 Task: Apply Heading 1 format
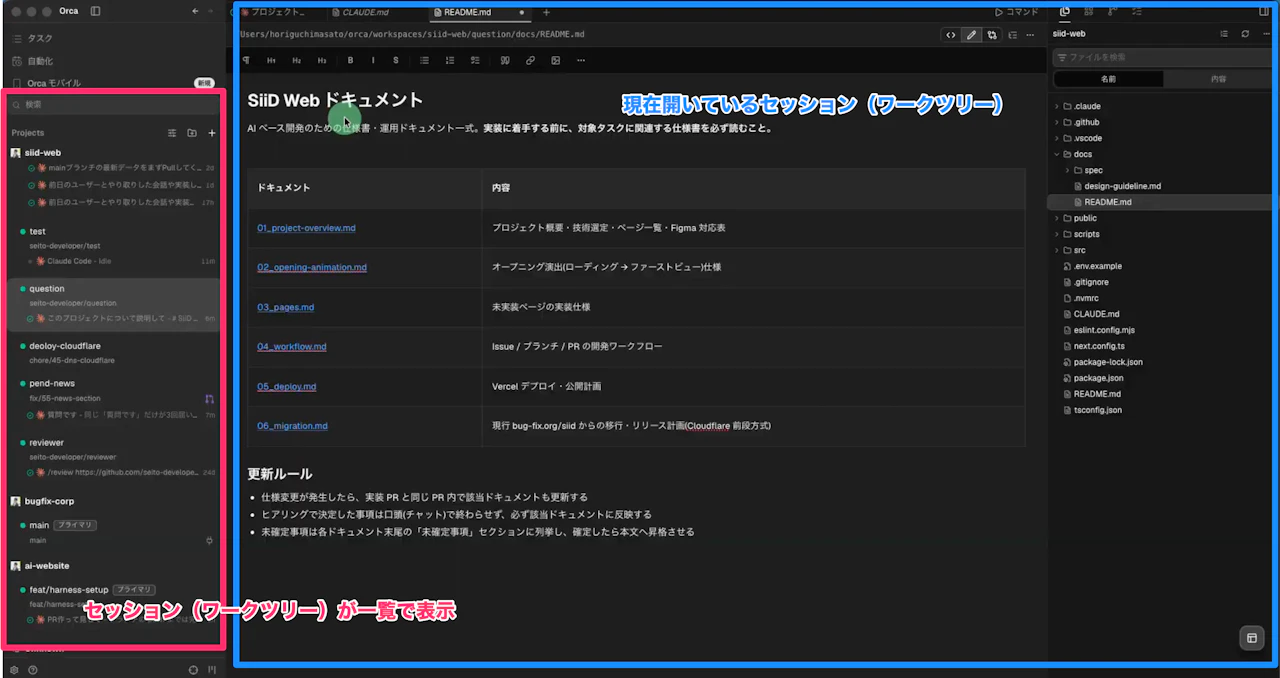[x=271, y=60]
